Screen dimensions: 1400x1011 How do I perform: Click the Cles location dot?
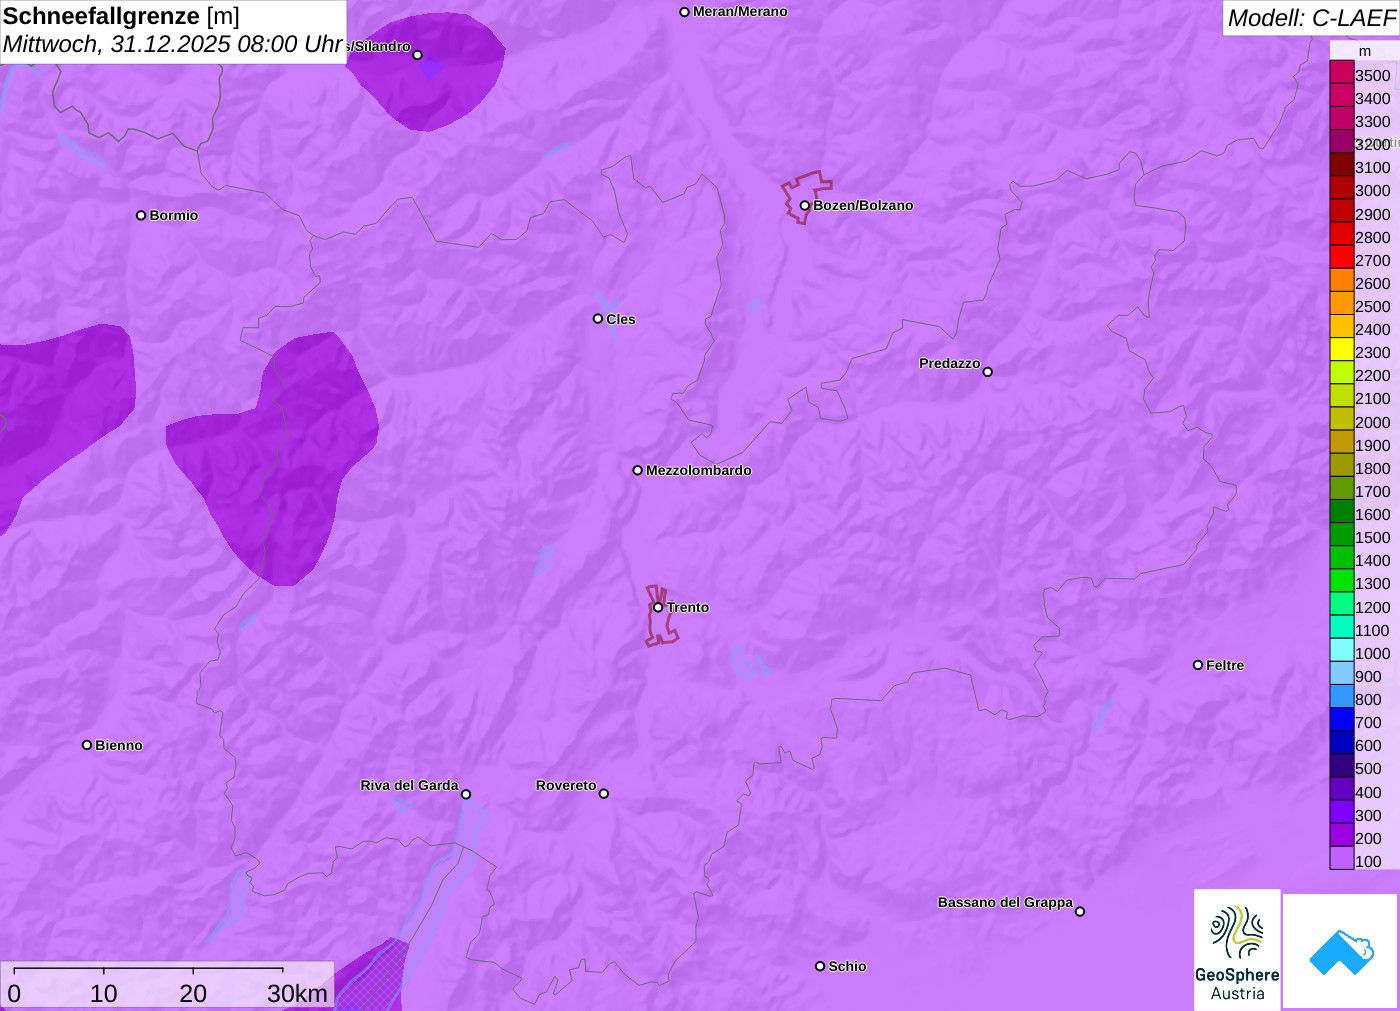598,319
